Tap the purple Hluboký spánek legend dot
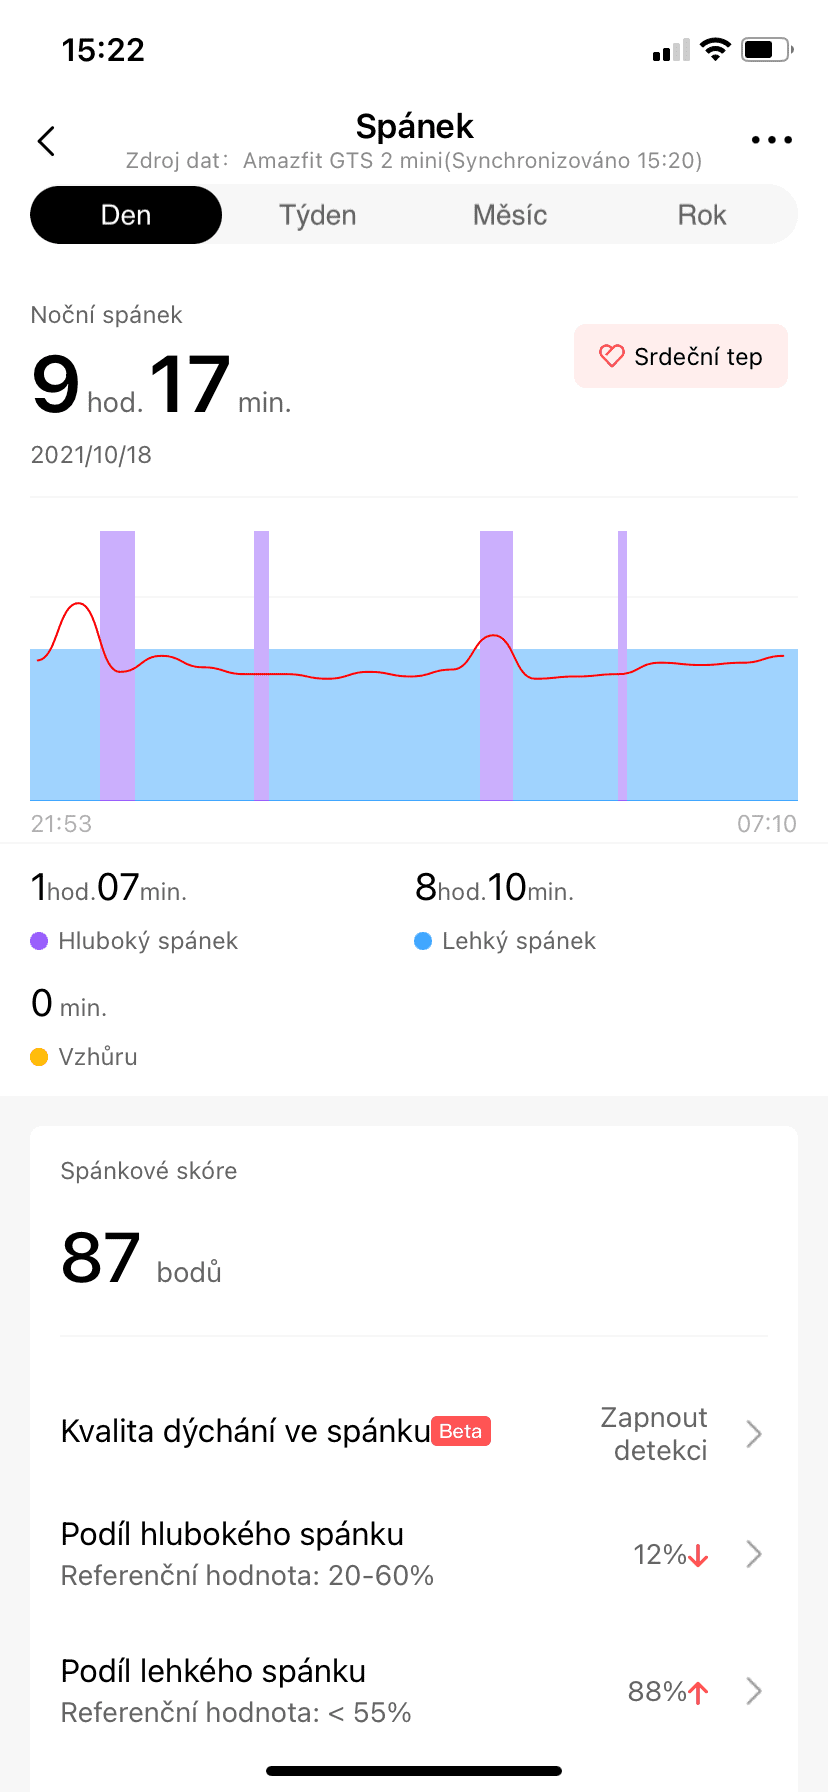Image resolution: width=828 pixels, height=1792 pixels. pos(39,941)
